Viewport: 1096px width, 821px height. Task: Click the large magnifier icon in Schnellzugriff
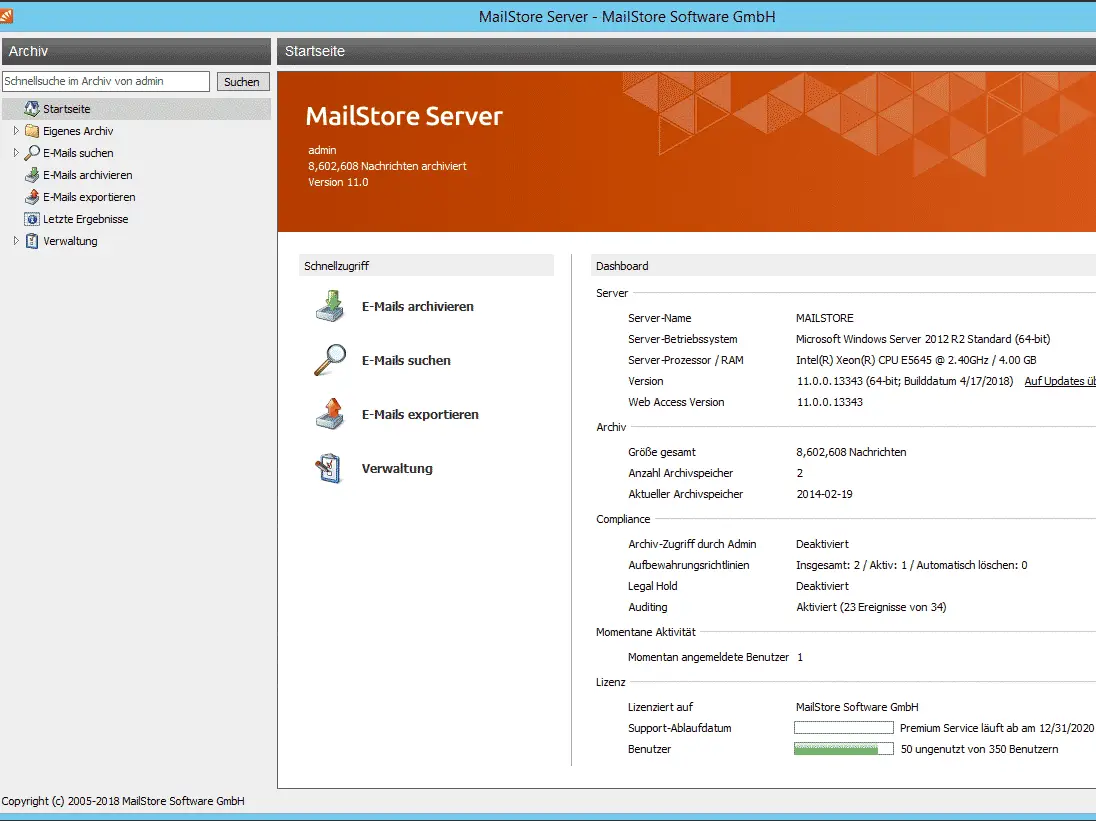(330, 360)
